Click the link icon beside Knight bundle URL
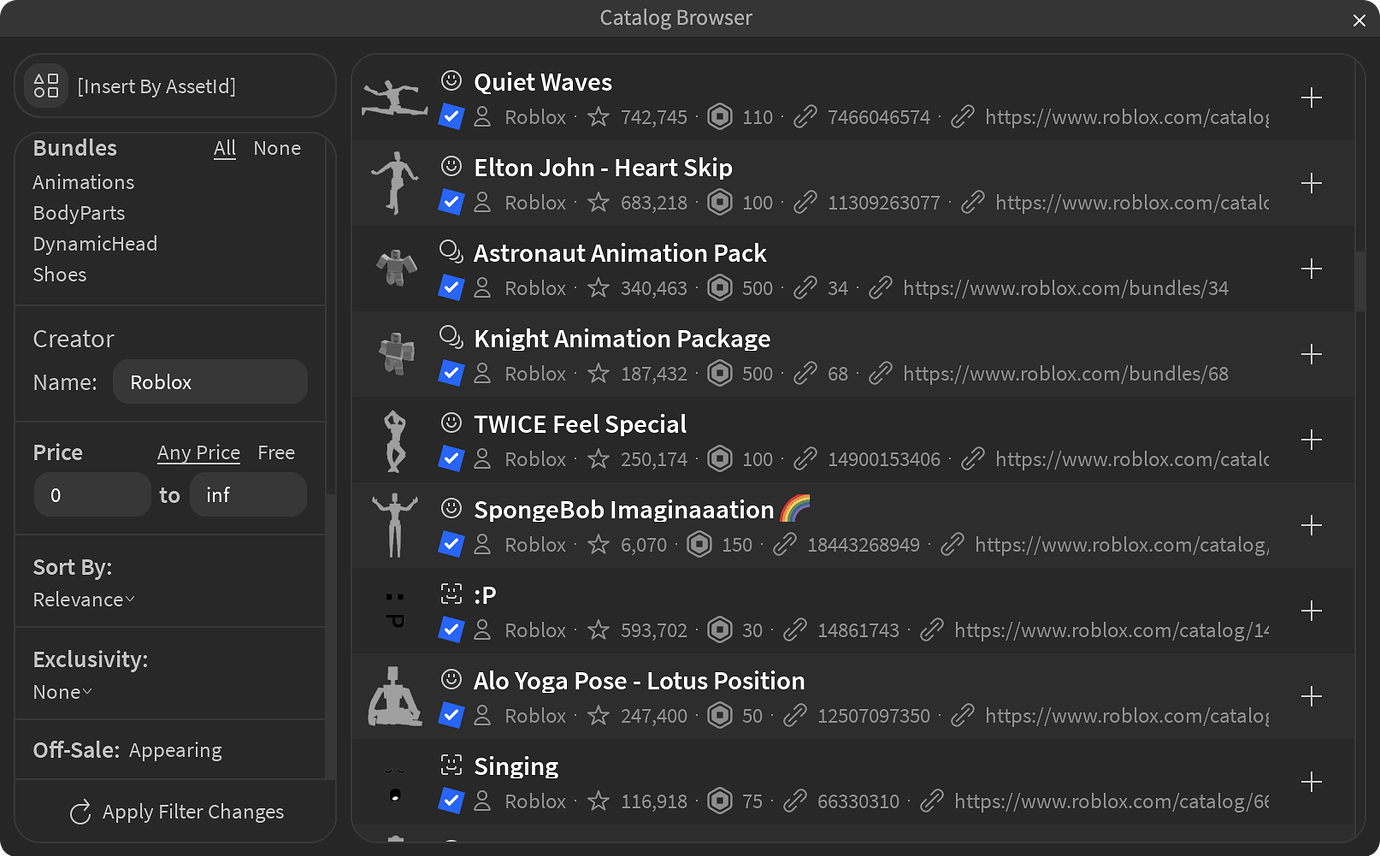Screen dimensions: 1380x856 pyautogui.click(x=880, y=374)
